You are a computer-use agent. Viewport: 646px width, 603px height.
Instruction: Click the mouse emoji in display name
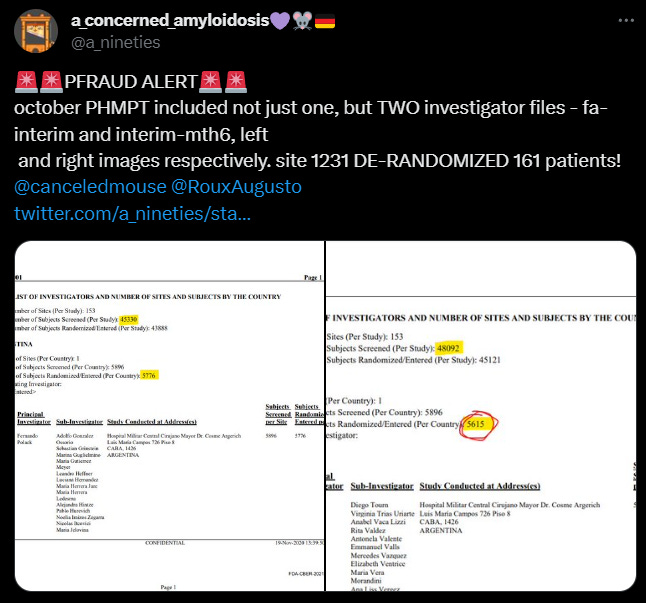point(302,21)
